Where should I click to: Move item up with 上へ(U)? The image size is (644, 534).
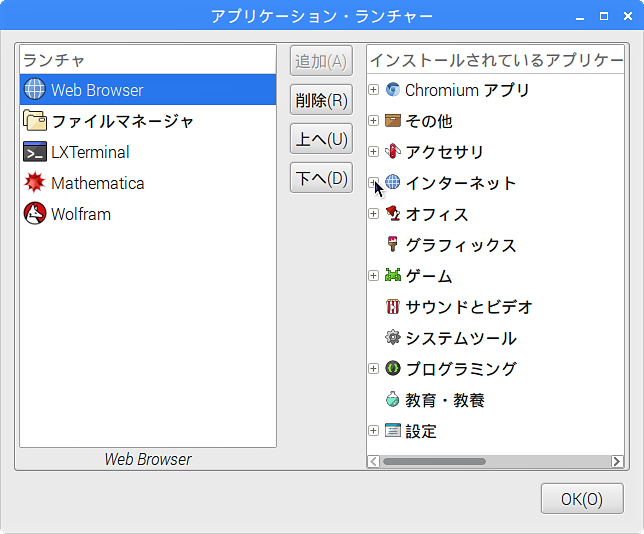[321, 139]
